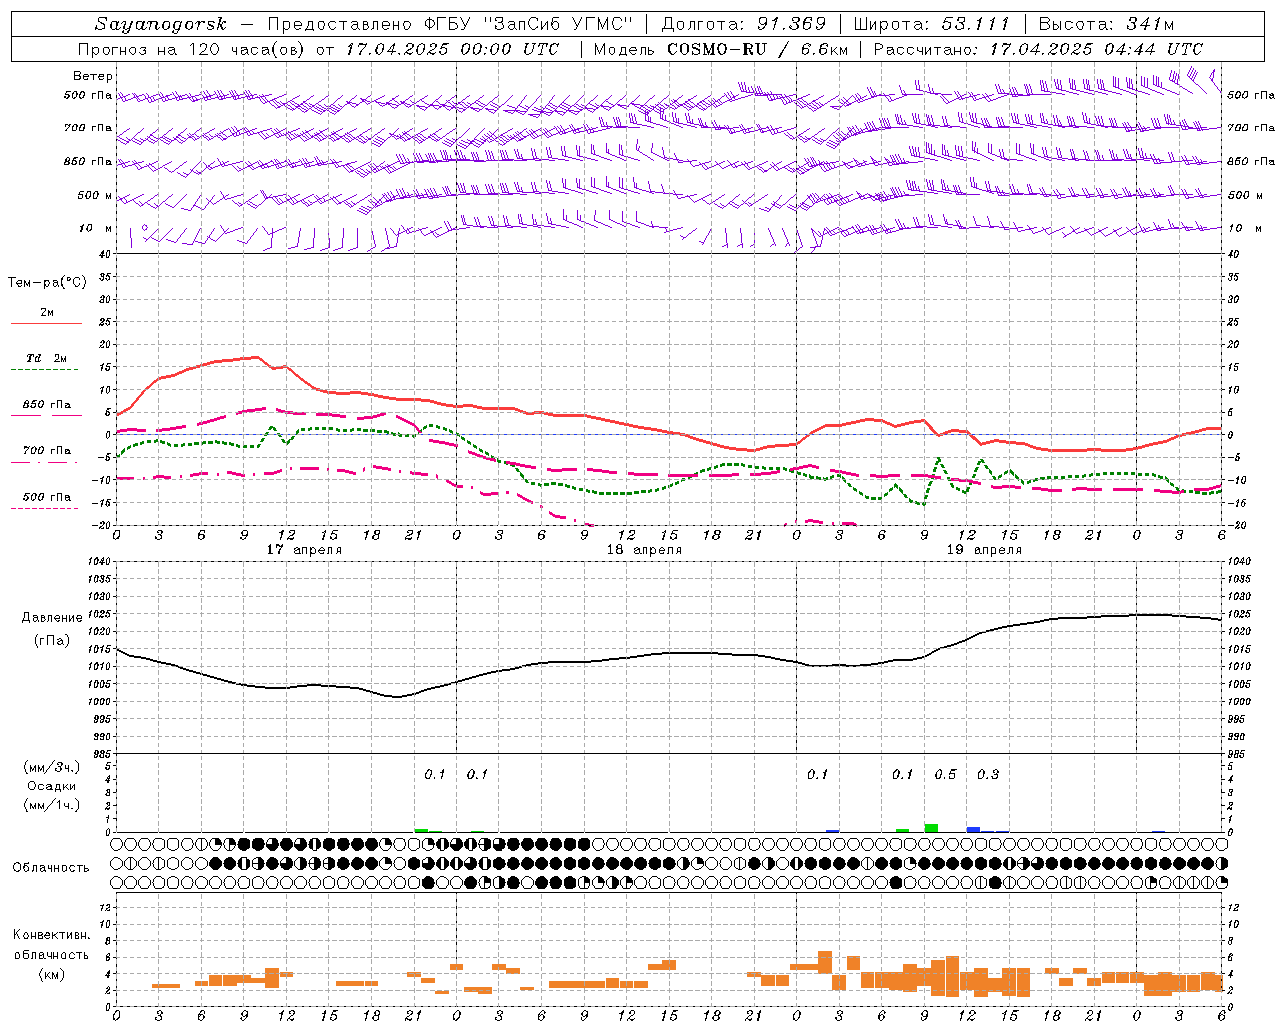Click the 0.3 precipitation amount value

(987, 774)
